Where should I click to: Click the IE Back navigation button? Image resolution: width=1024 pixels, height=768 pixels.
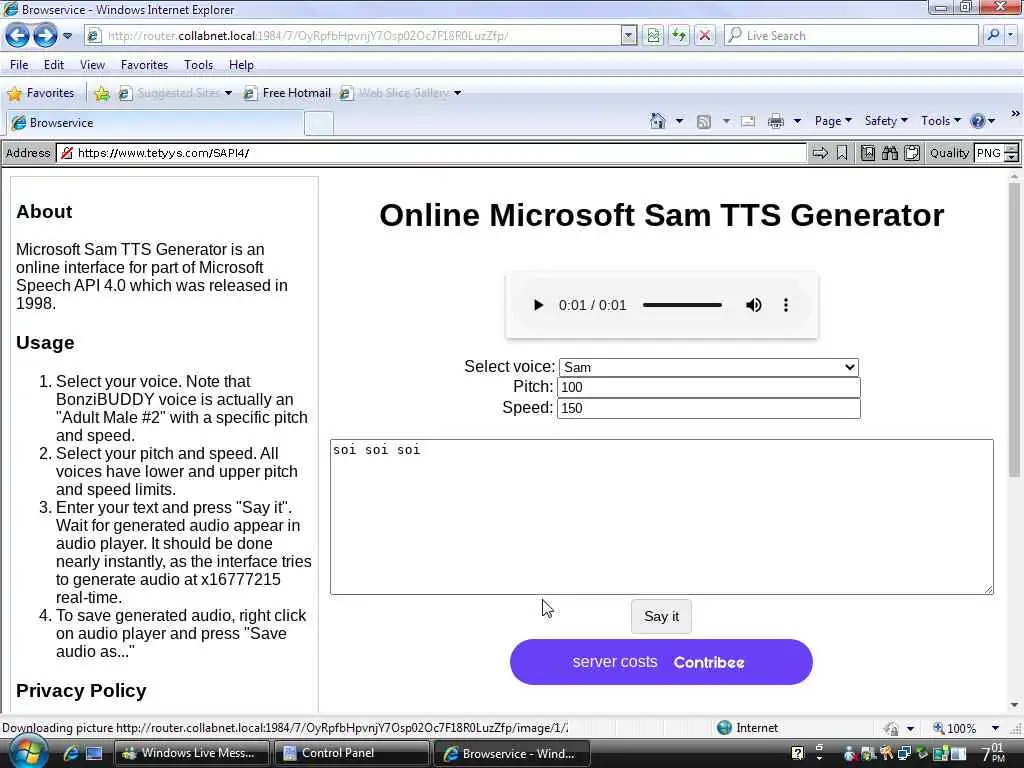pos(18,35)
